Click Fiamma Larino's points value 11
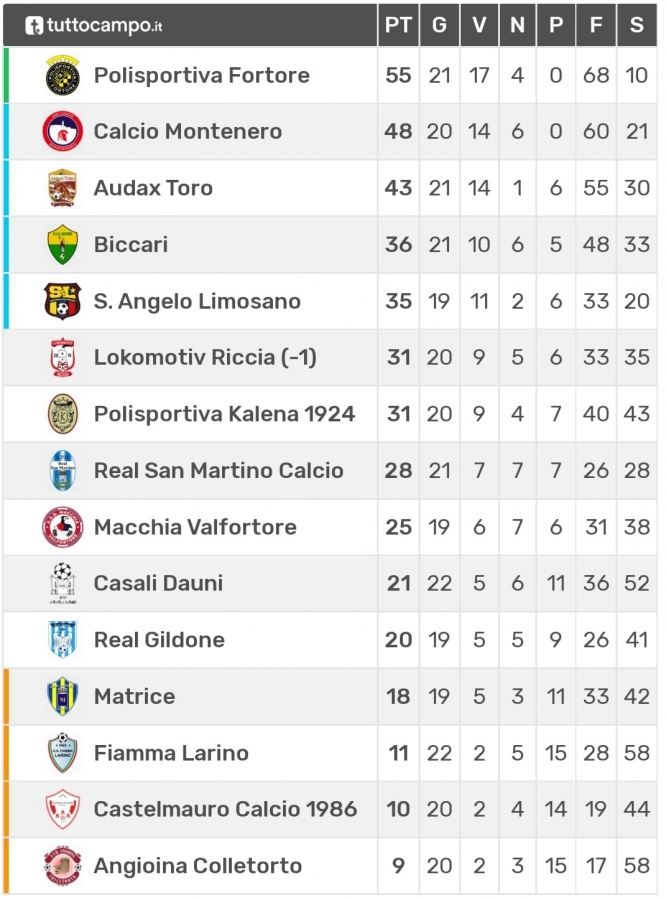The width and height of the screenshot is (666, 900). click(x=398, y=753)
